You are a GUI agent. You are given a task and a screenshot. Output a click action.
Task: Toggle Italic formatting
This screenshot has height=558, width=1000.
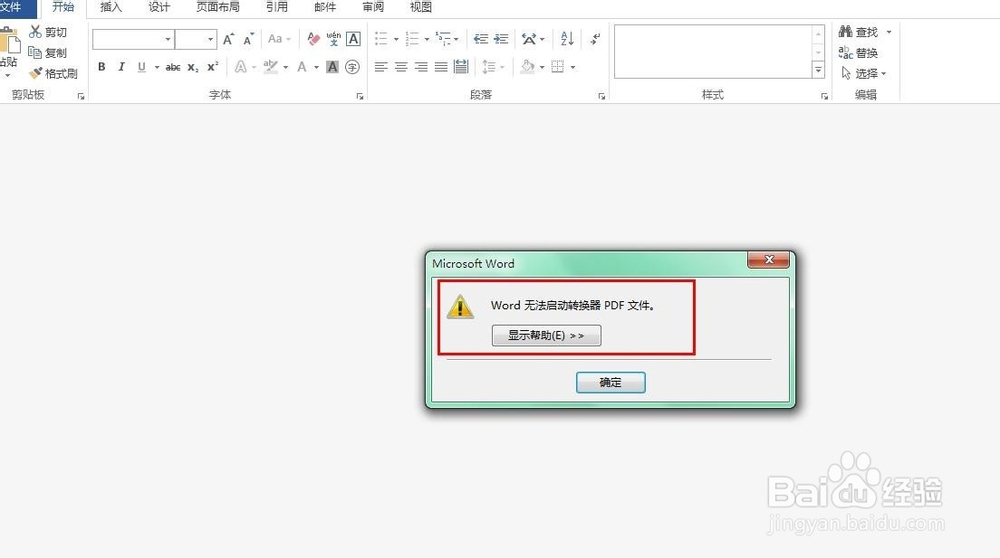[x=121, y=67]
